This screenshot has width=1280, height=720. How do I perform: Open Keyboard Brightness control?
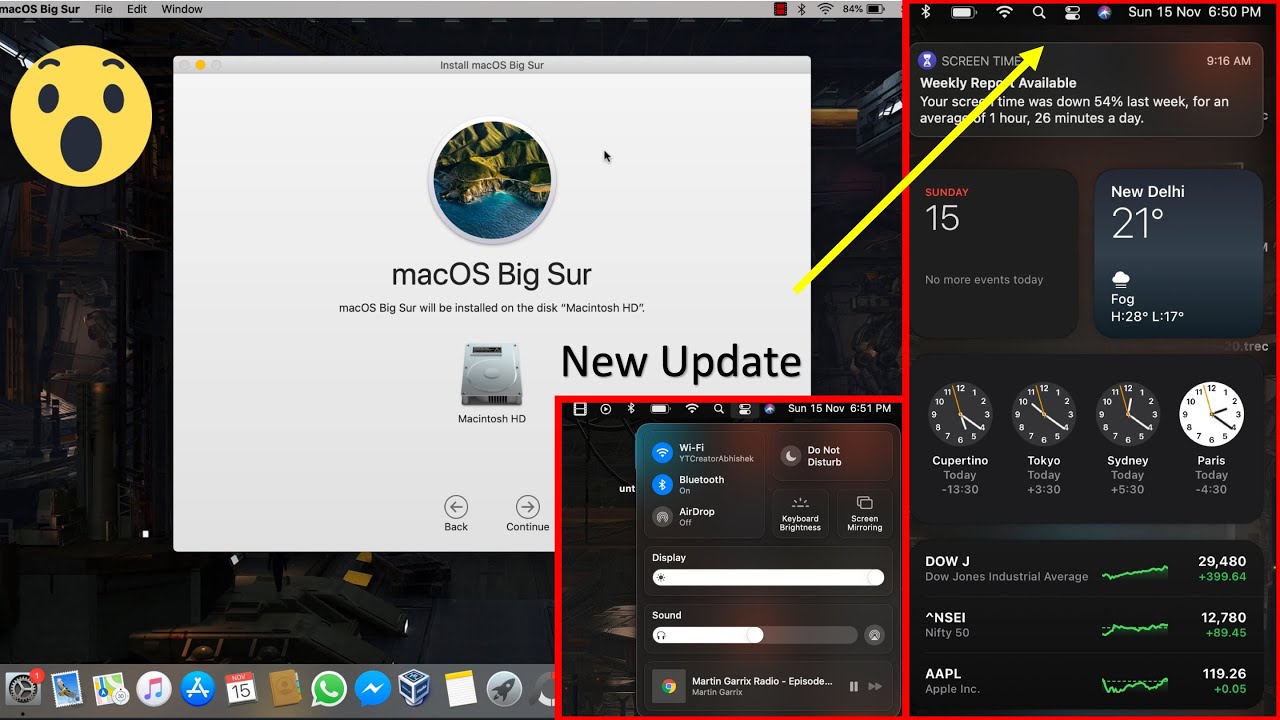point(800,513)
